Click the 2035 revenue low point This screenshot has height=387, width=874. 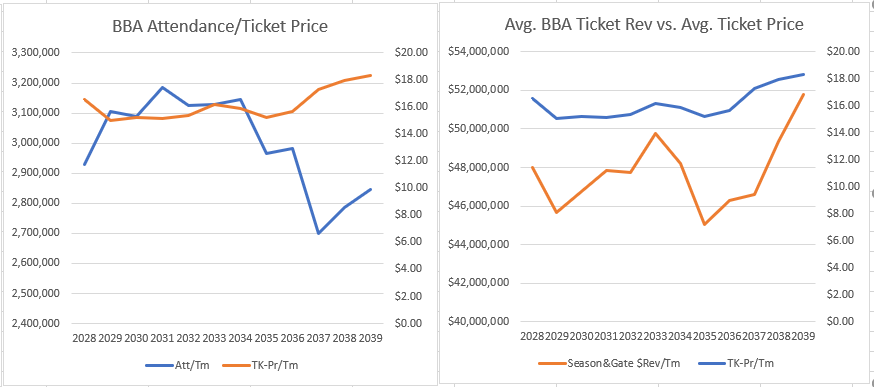705,224
